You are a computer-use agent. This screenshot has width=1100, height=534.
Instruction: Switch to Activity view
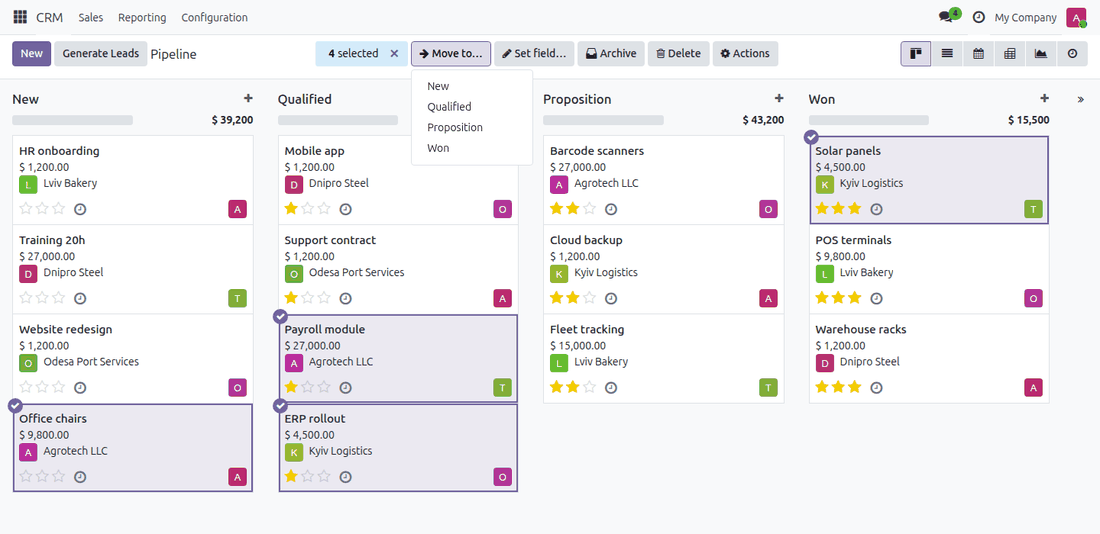click(x=1072, y=53)
